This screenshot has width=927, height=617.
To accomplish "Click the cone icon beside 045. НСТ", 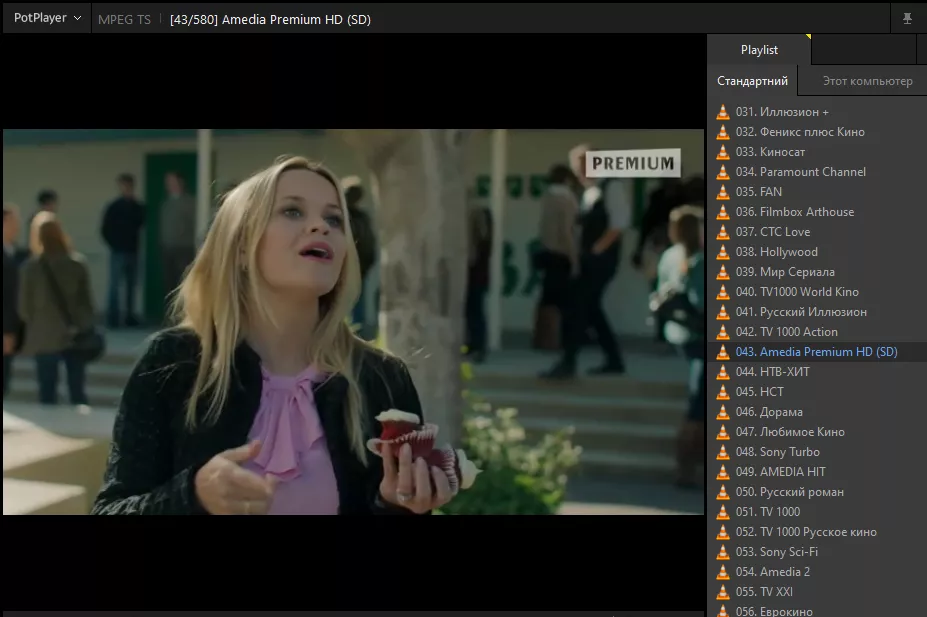I will (x=722, y=392).
